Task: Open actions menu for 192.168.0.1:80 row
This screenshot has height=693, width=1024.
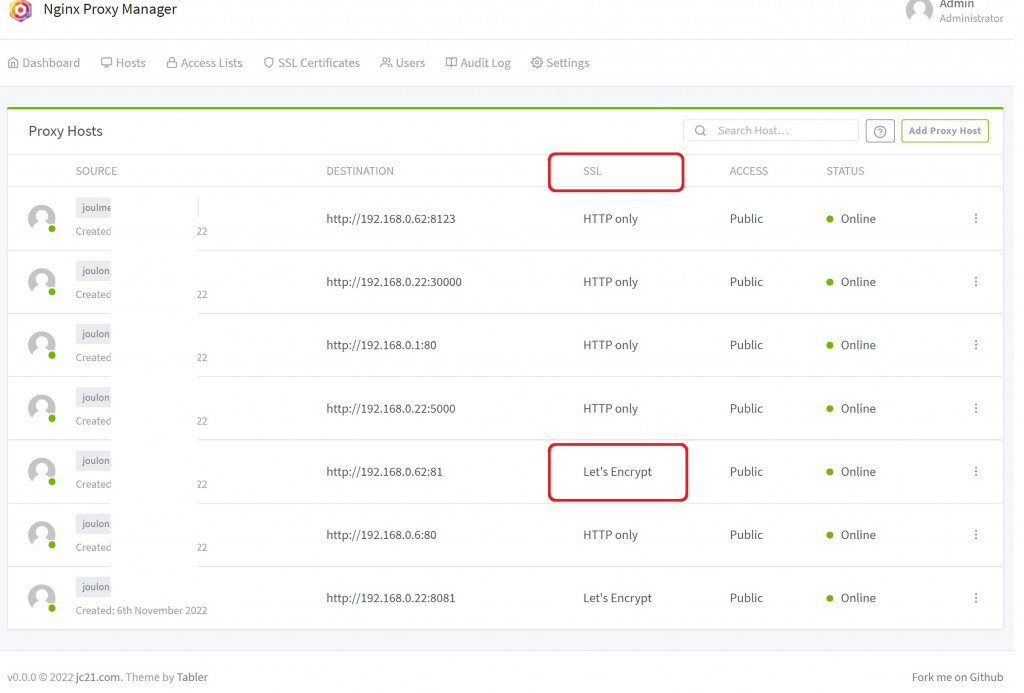Action: 976,345
